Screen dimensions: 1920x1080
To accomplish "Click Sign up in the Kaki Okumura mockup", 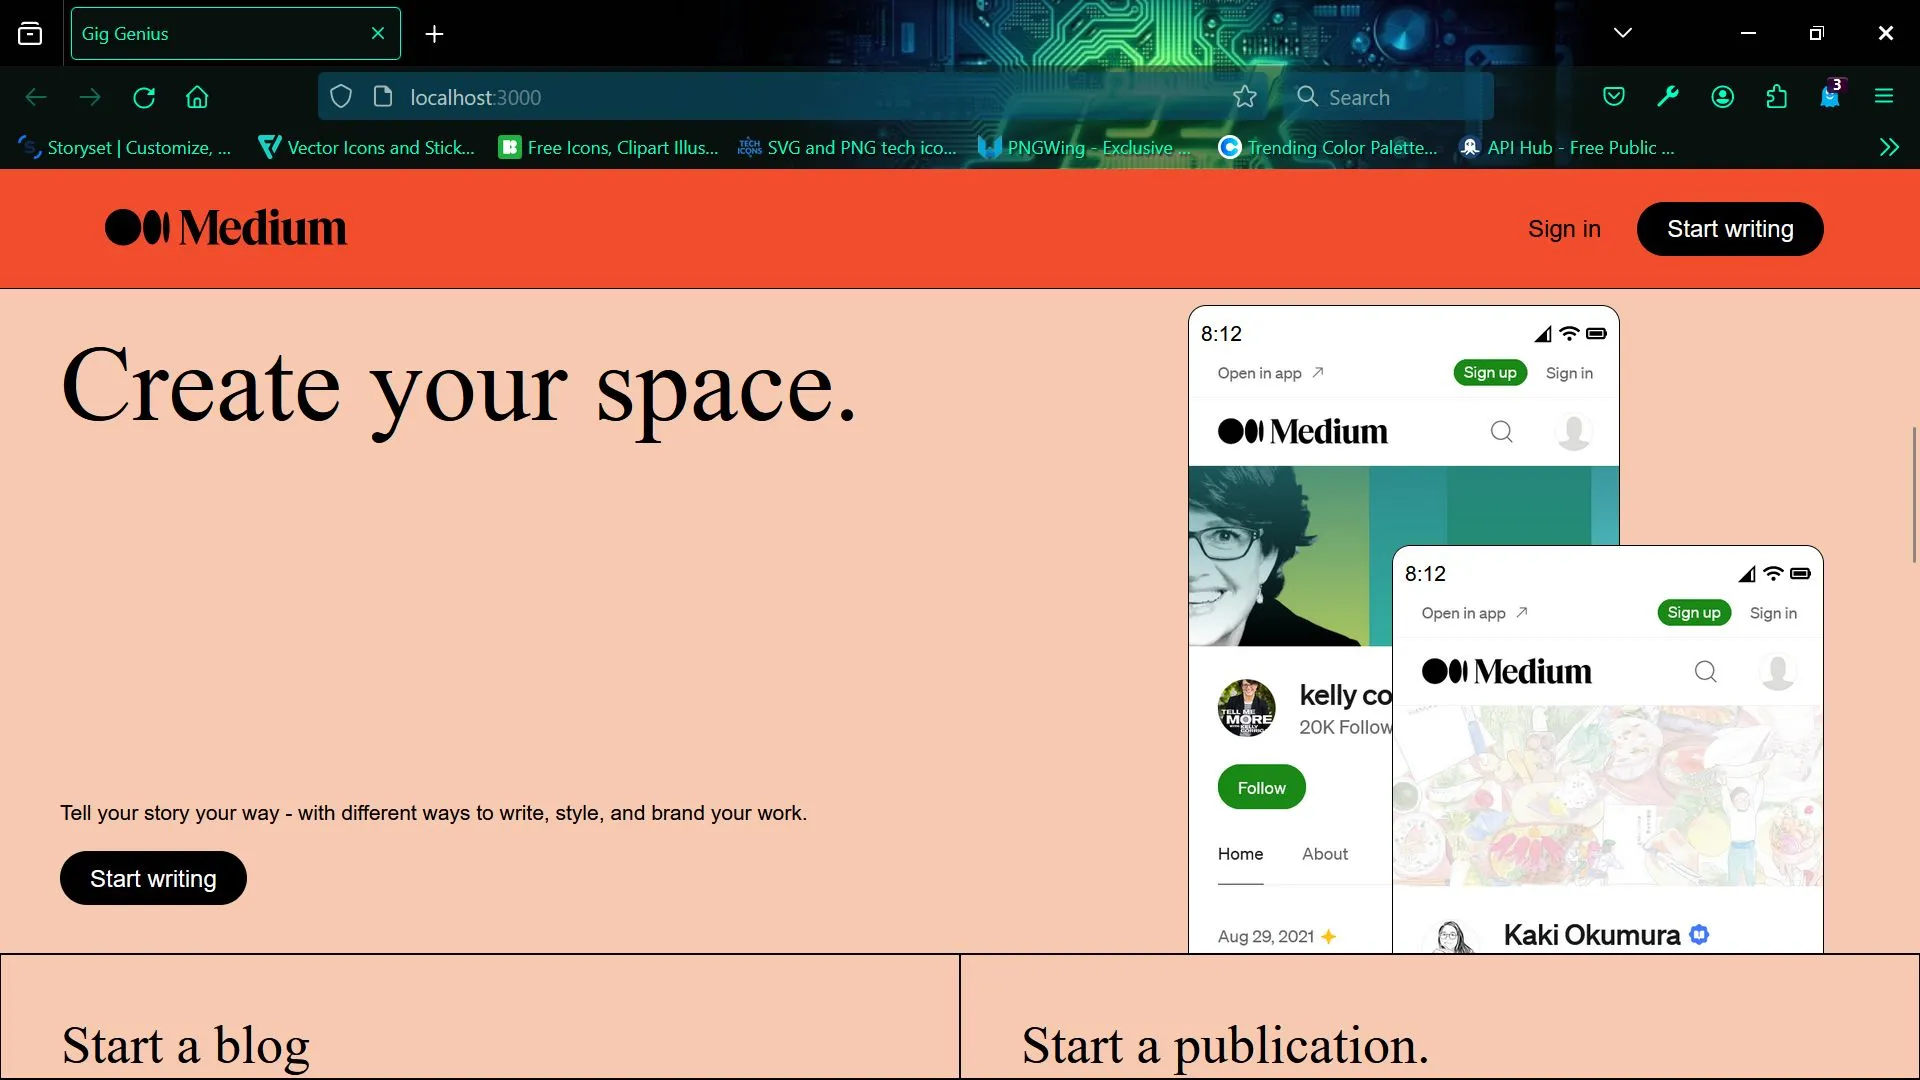I will (1694, 612).
